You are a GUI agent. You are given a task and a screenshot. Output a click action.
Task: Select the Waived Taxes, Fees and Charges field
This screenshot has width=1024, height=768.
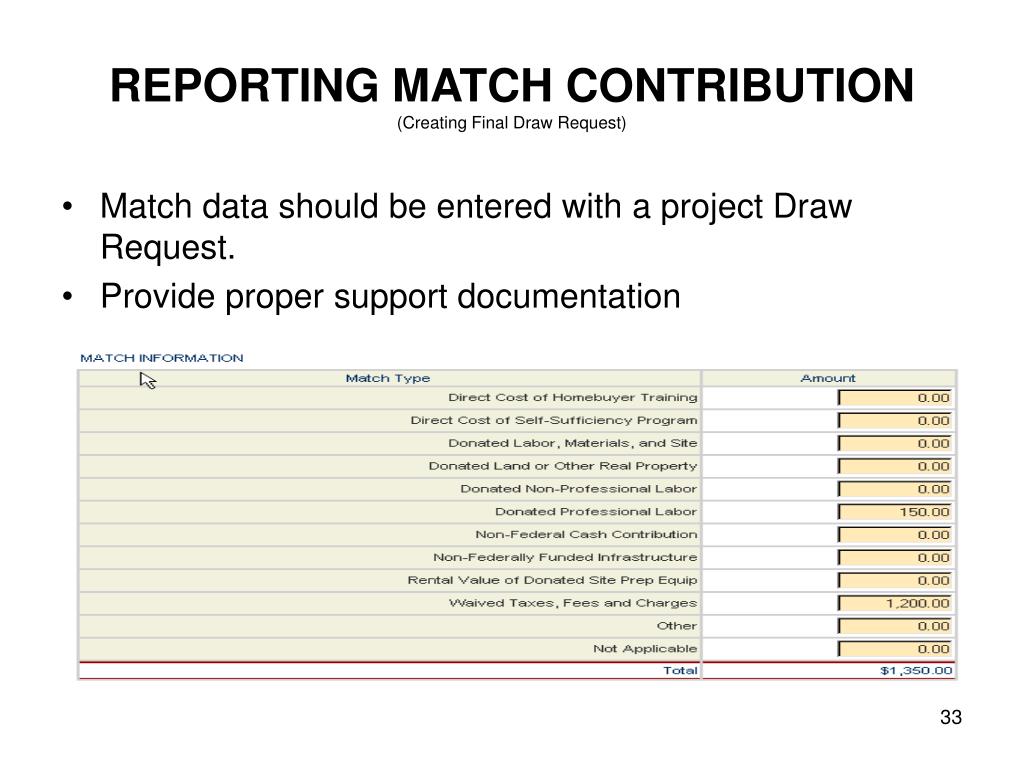[895, 603]
